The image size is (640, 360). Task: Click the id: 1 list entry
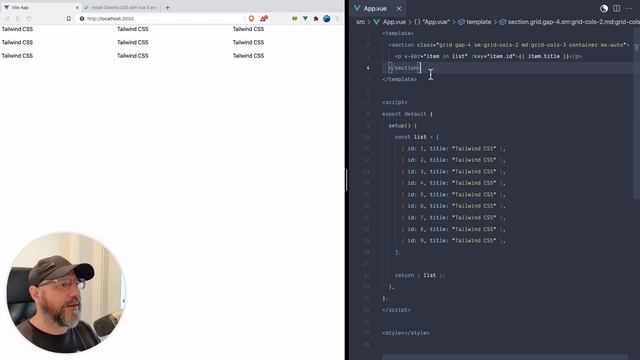point(453,149)
